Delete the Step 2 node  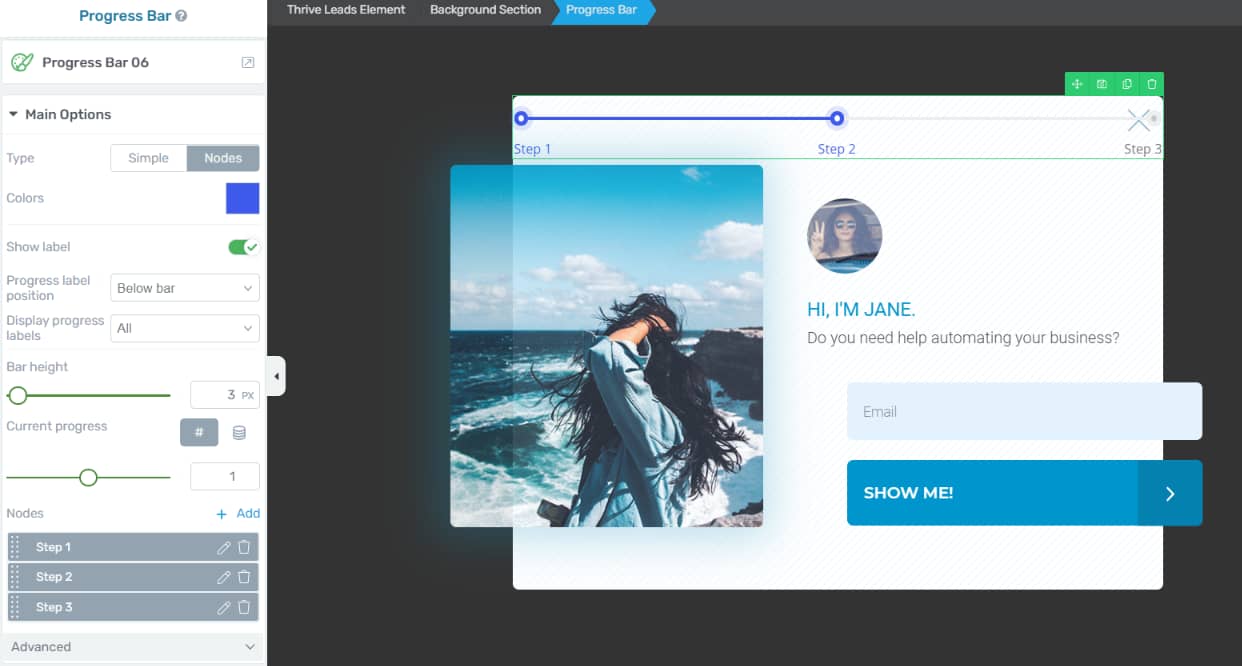point(244,577)
